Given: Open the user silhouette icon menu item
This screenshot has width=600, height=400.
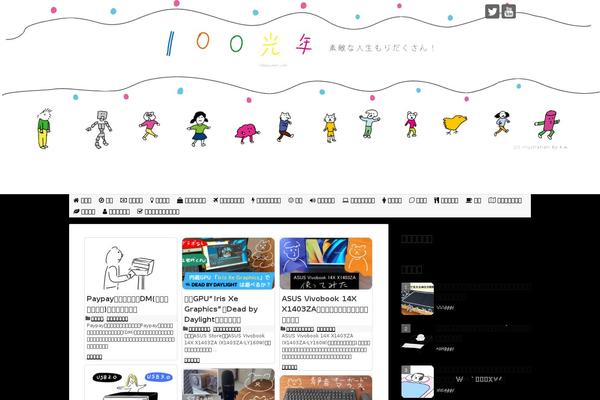Looking at the screenshot, I should (x=116, y=211).
